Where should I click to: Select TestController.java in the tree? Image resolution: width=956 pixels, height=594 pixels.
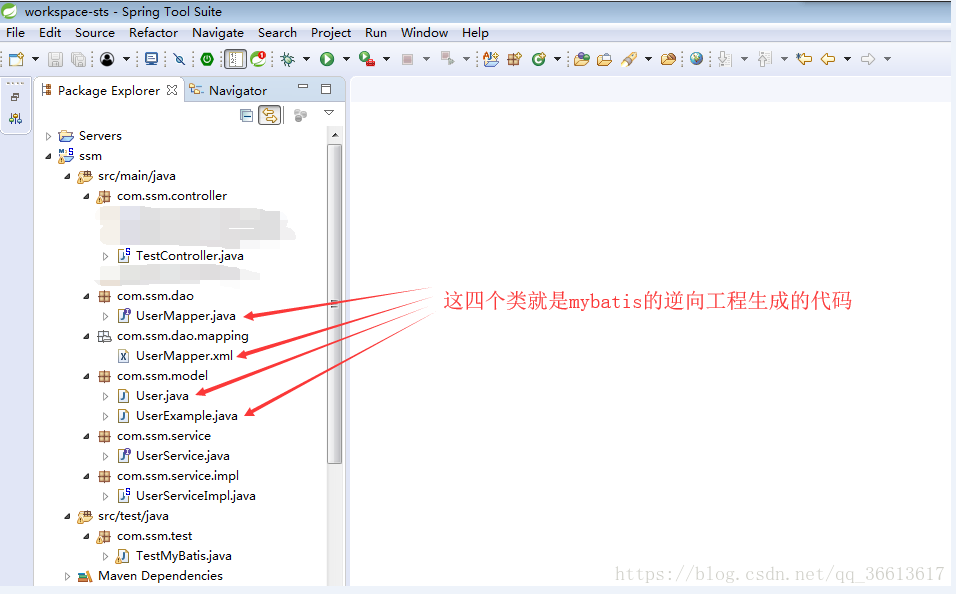click(x=189, y=256)
